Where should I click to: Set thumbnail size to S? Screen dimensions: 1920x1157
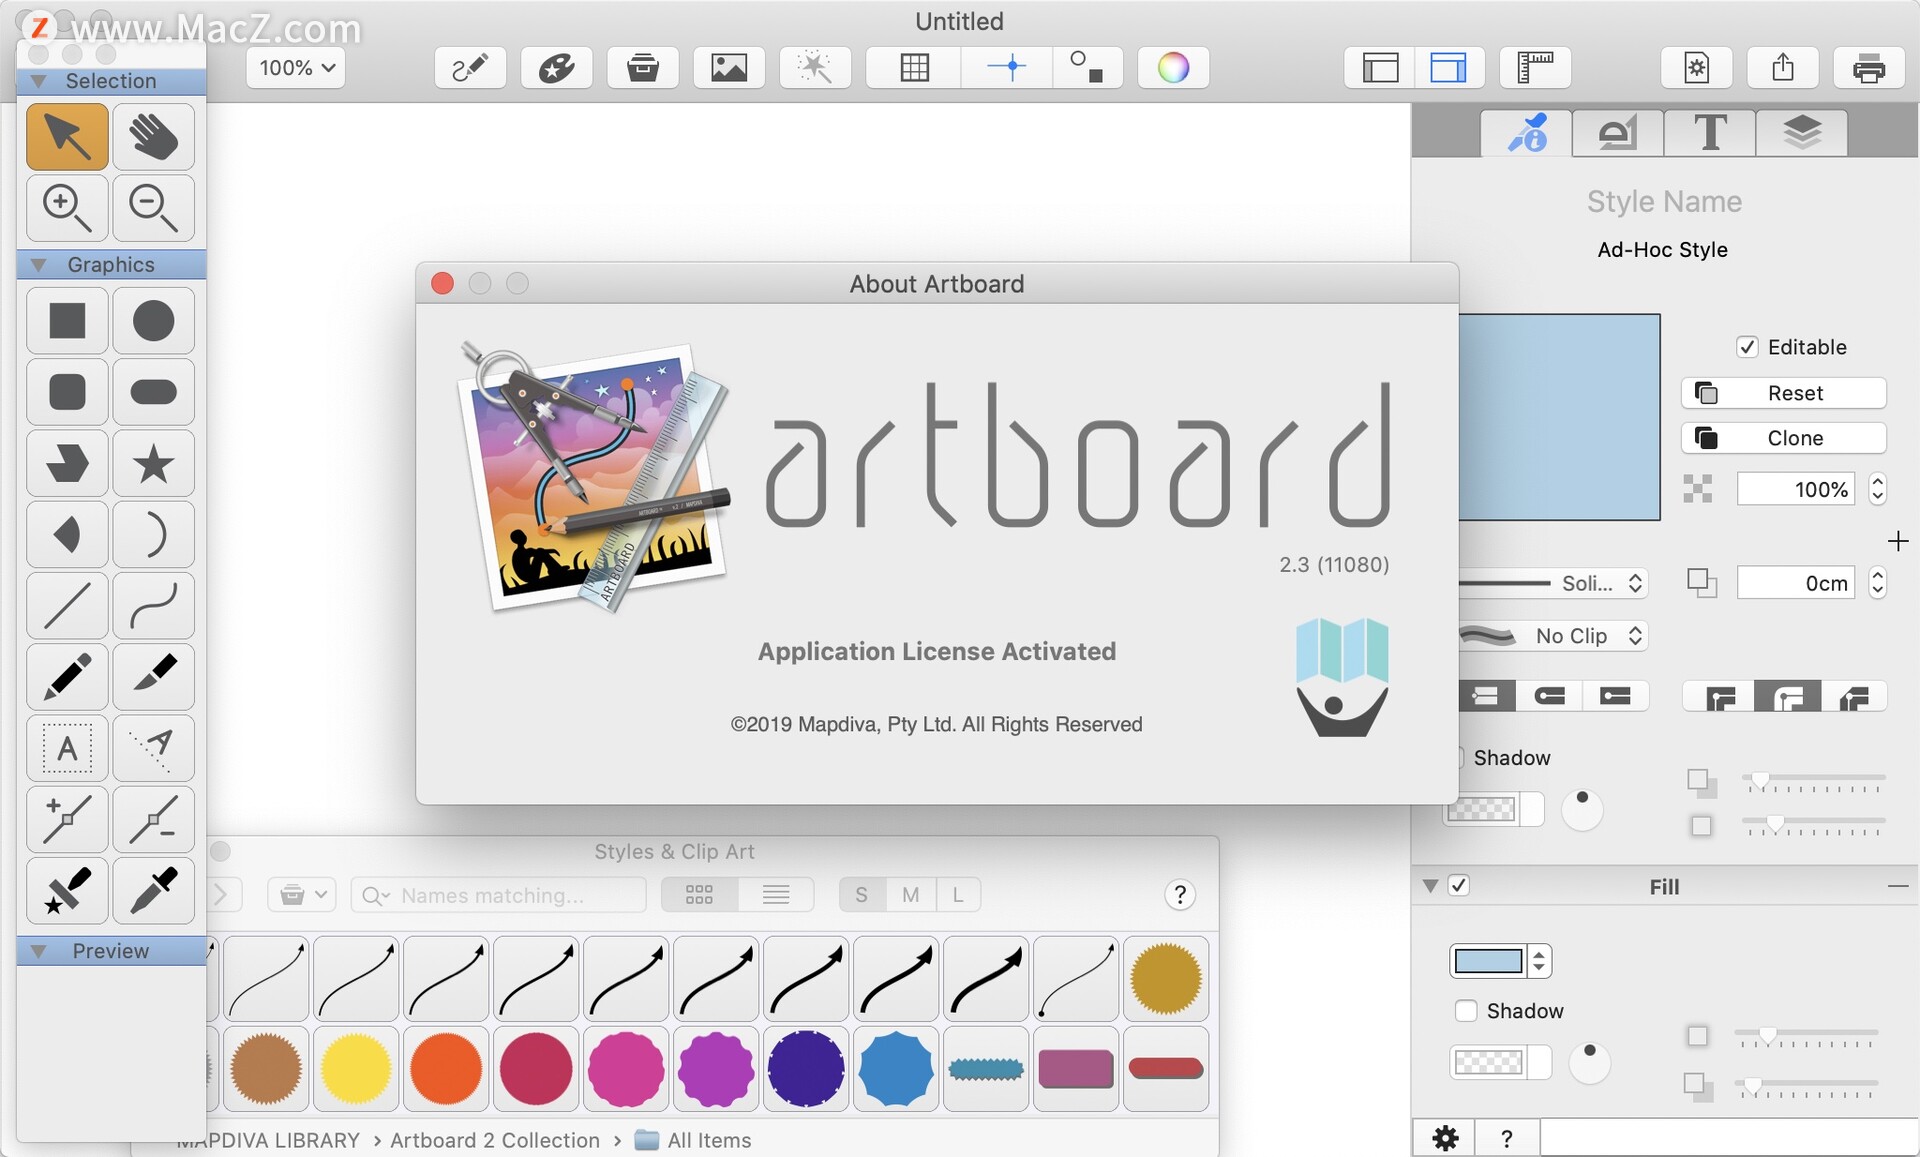click(x=862, y=894)
